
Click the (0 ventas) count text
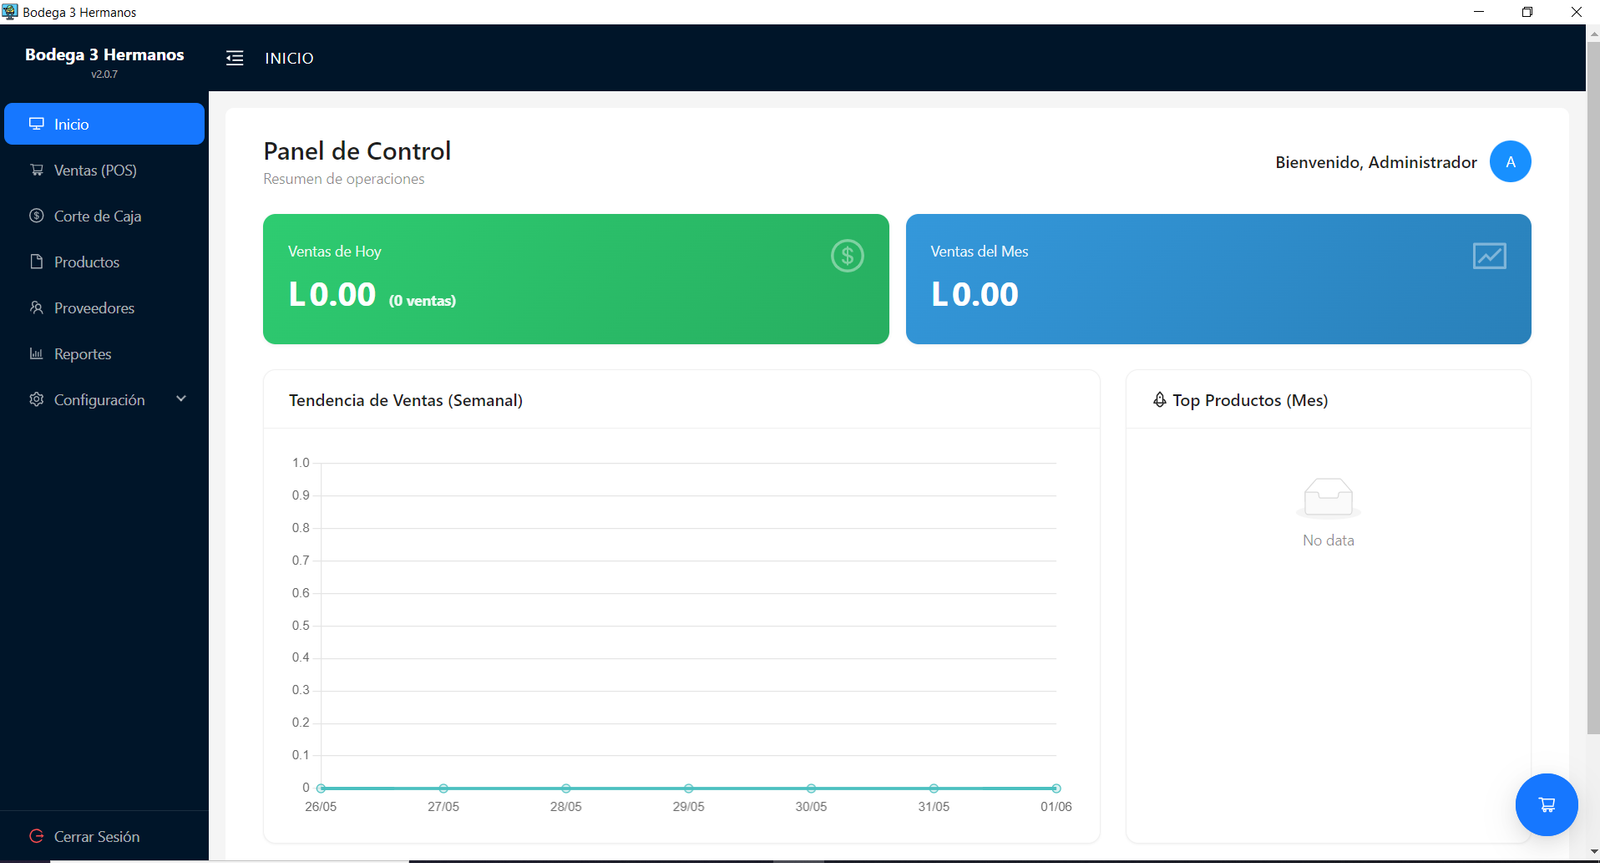point(422,300)
